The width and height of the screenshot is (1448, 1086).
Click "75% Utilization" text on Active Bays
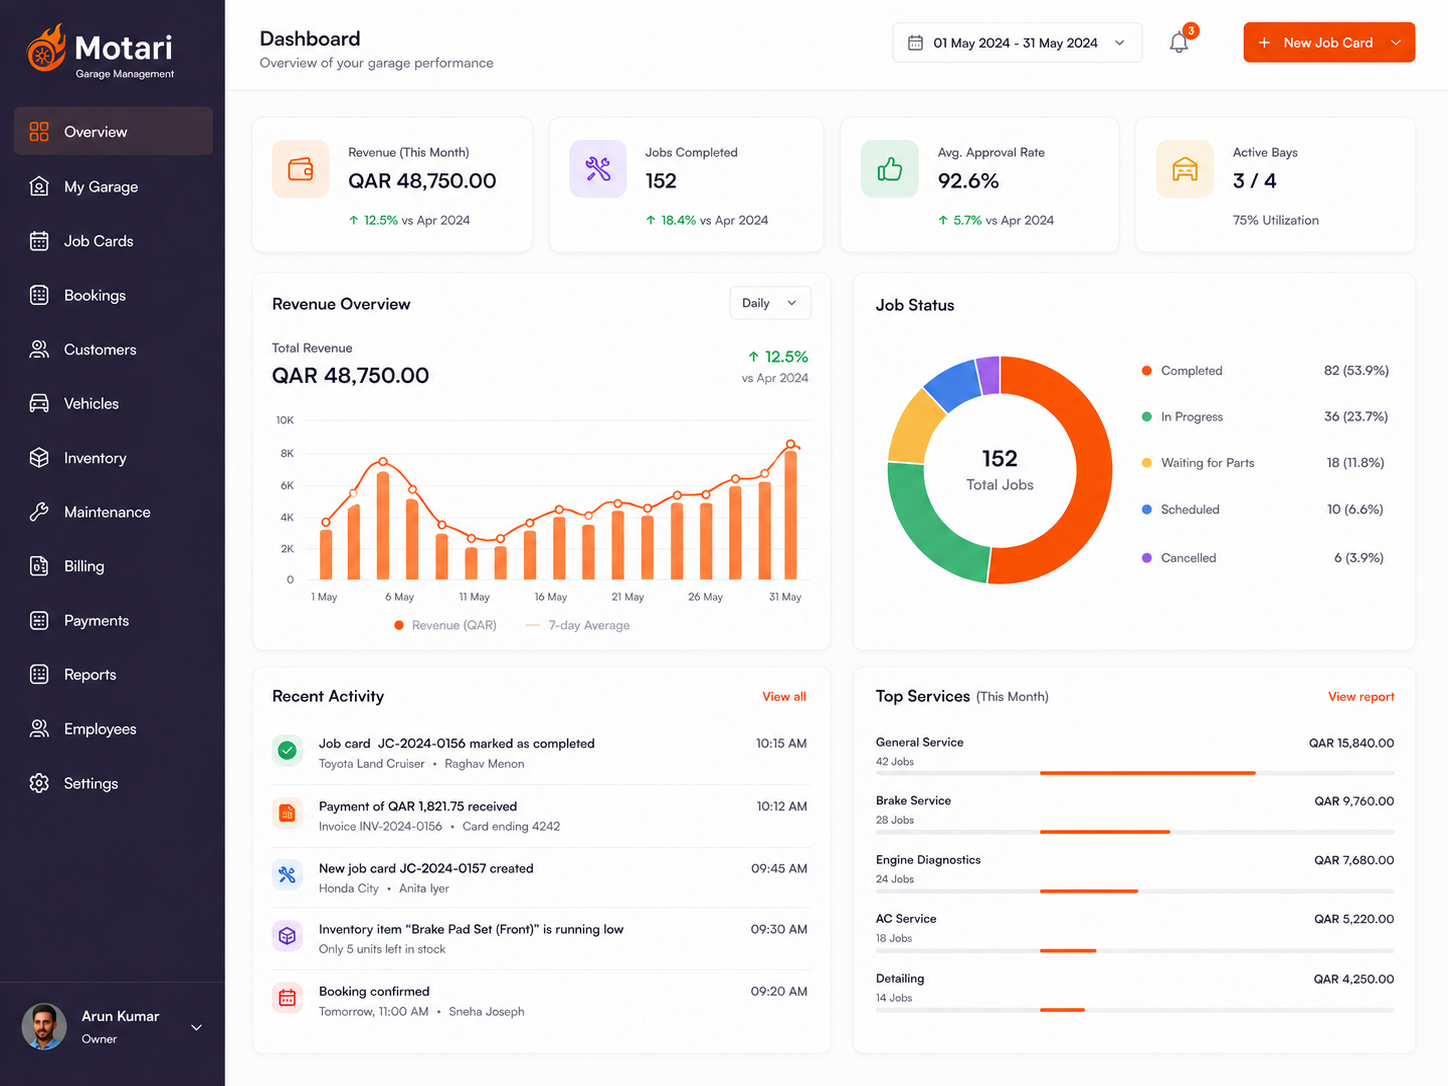1275,220
